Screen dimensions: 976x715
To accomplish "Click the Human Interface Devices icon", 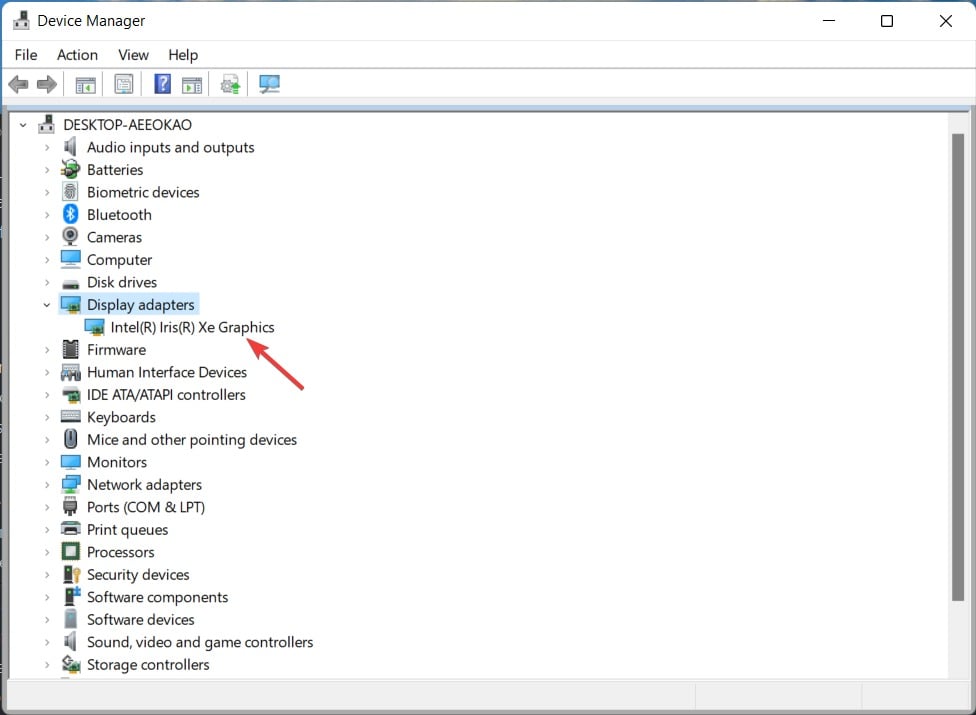I will pyautogui.click(x=70, y=372).
